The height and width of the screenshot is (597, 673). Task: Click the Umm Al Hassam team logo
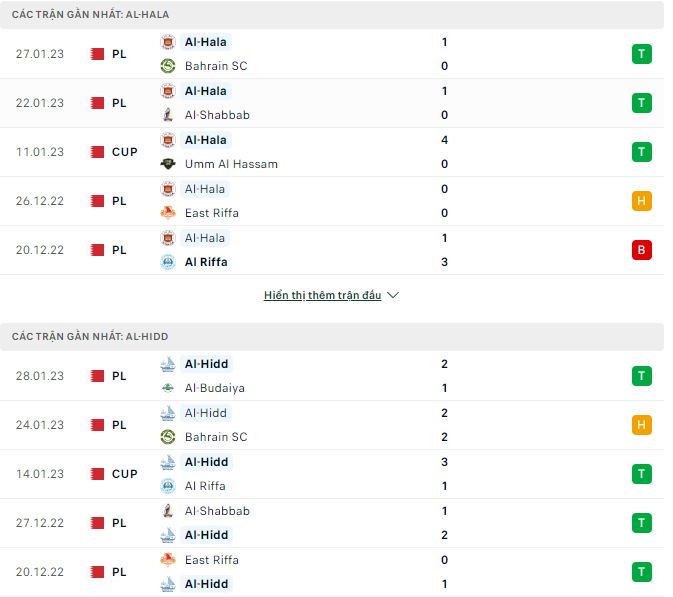tap(168, 164)
